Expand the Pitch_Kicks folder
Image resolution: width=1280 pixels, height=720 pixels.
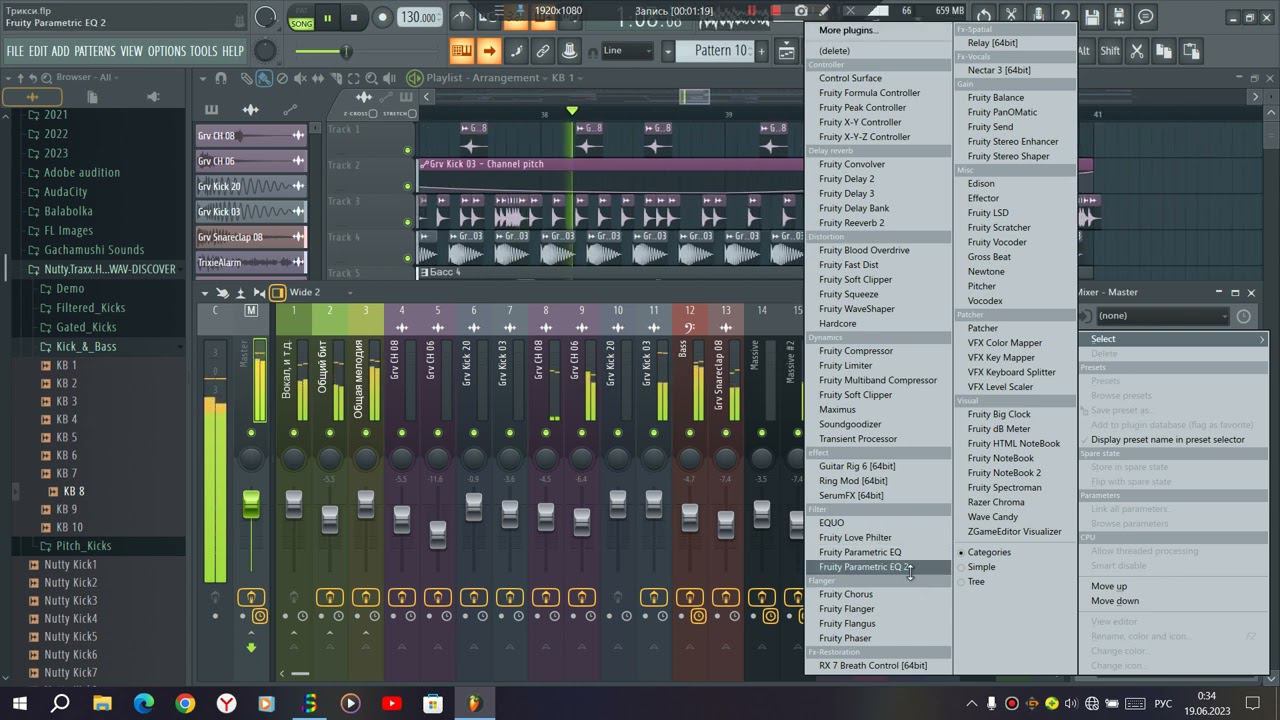(84, 546)
